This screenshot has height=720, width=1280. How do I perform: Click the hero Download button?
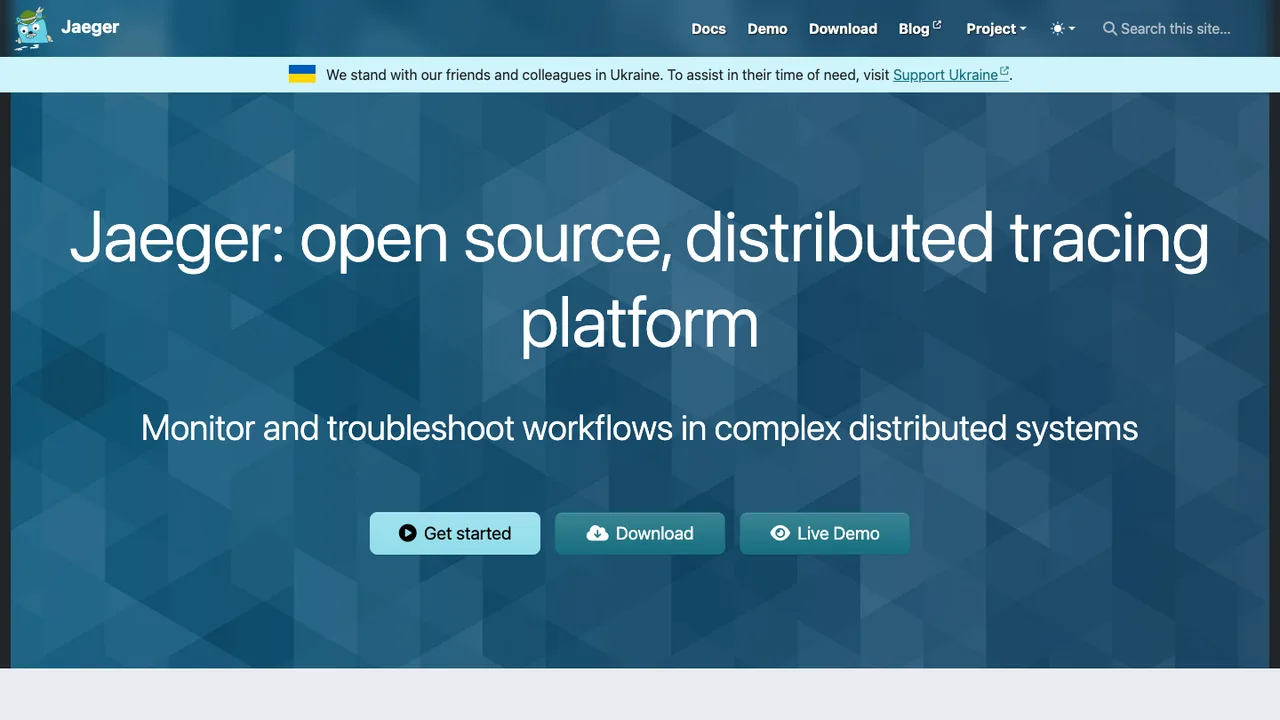640,533
